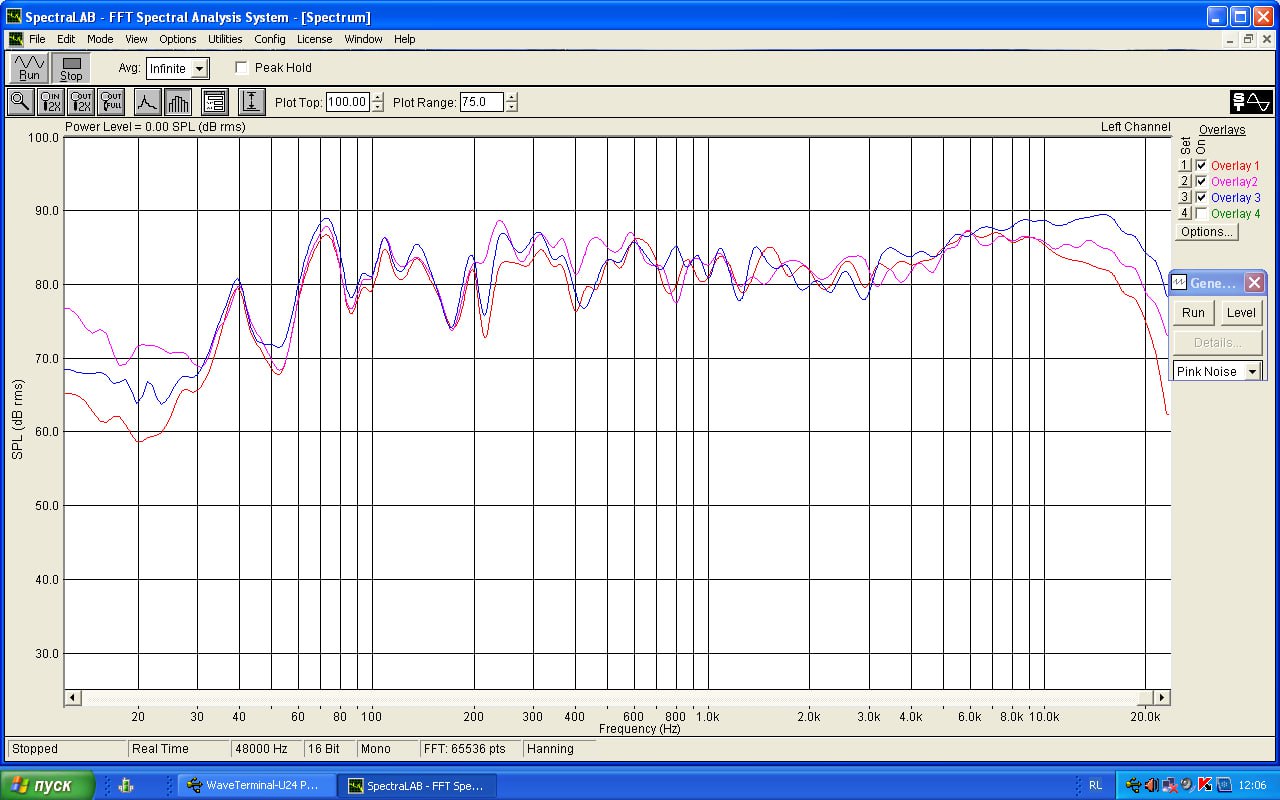Click the Zoom Out 2X icon

(81, 101)
